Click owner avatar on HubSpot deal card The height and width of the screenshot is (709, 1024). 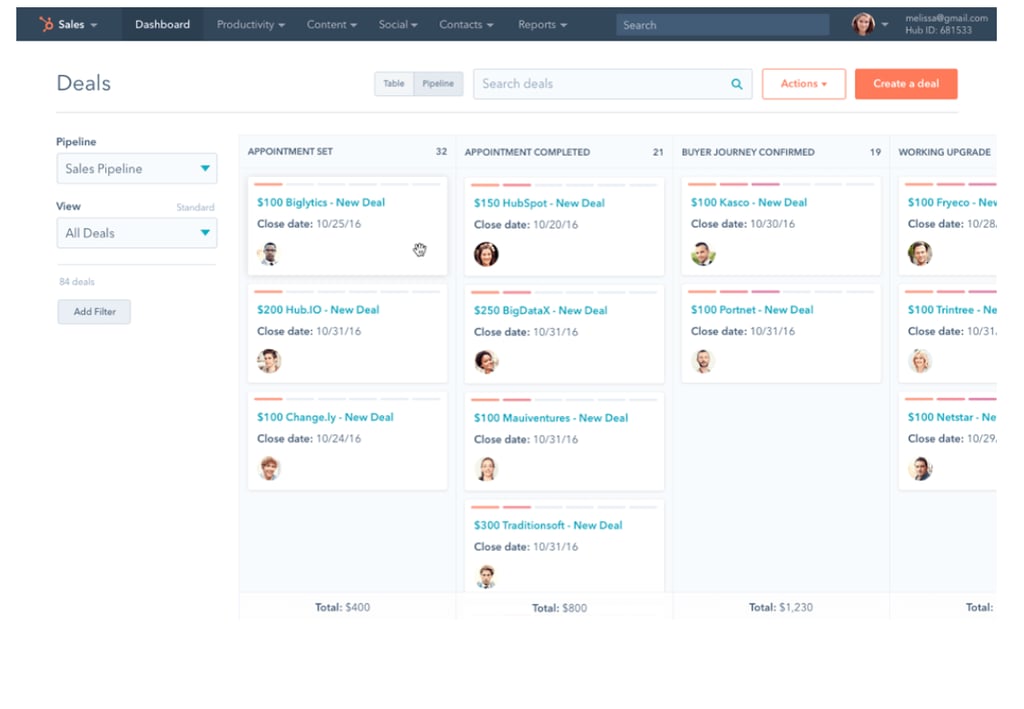coord(486,254)
